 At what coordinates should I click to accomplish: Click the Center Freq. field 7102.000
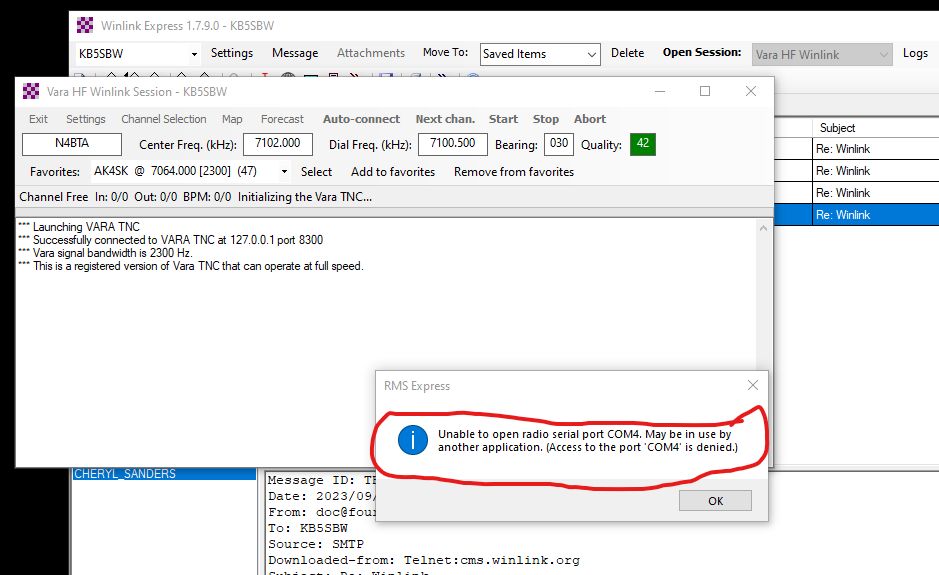pos(278,144)
